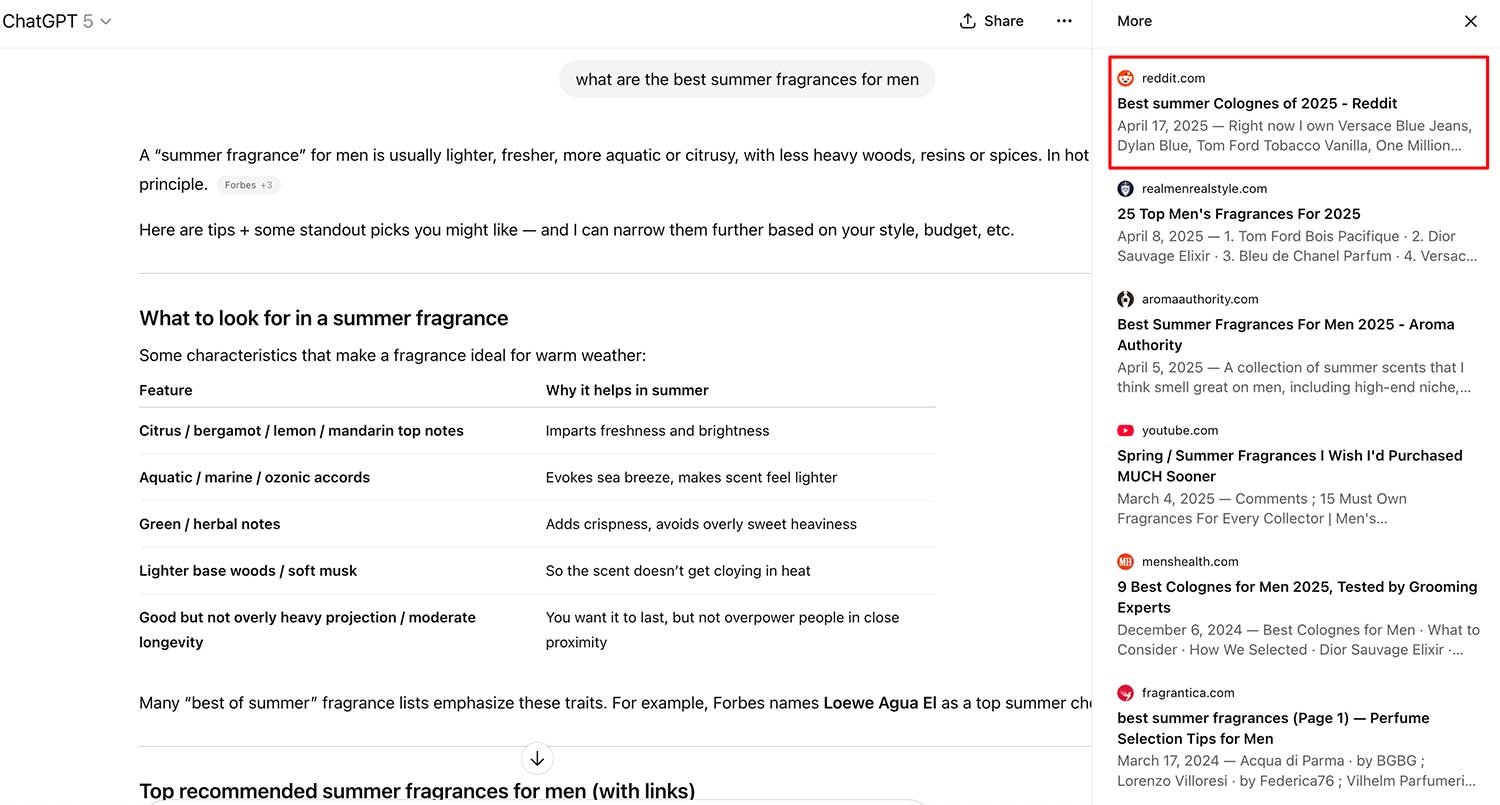
Task: Close the More sources panel
Action: [1470, 21]
